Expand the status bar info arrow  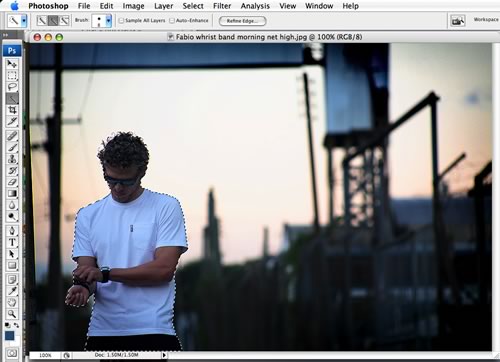point(164,355)
